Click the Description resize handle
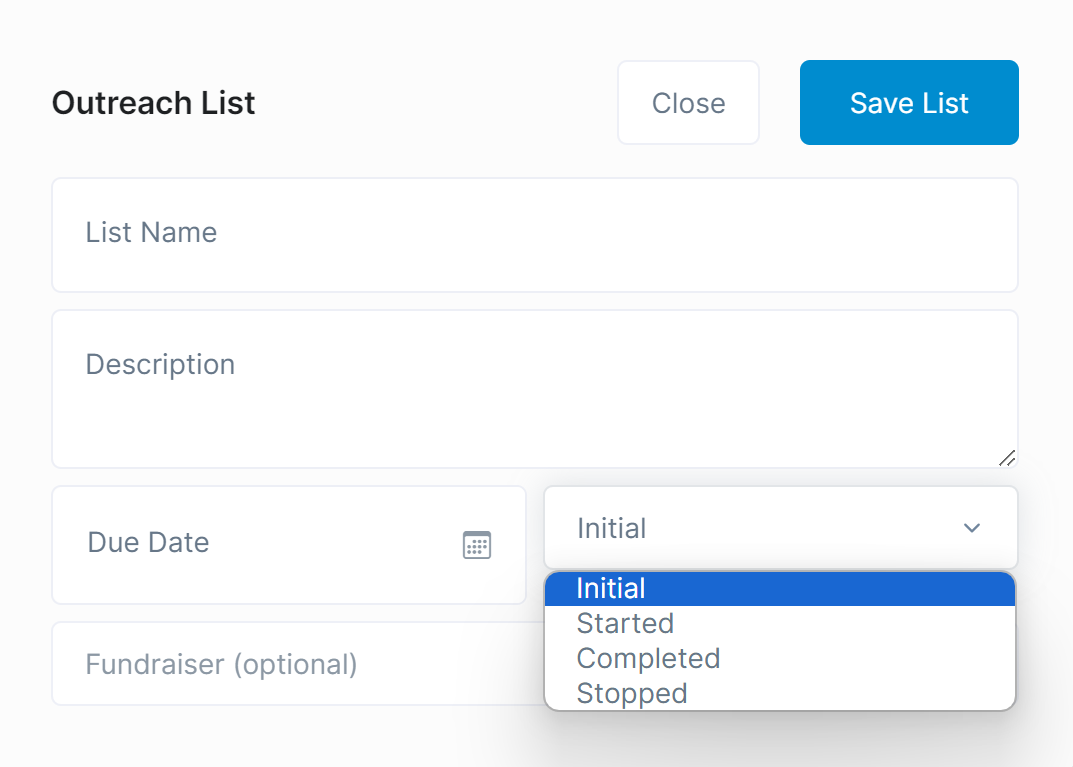 1007,459
